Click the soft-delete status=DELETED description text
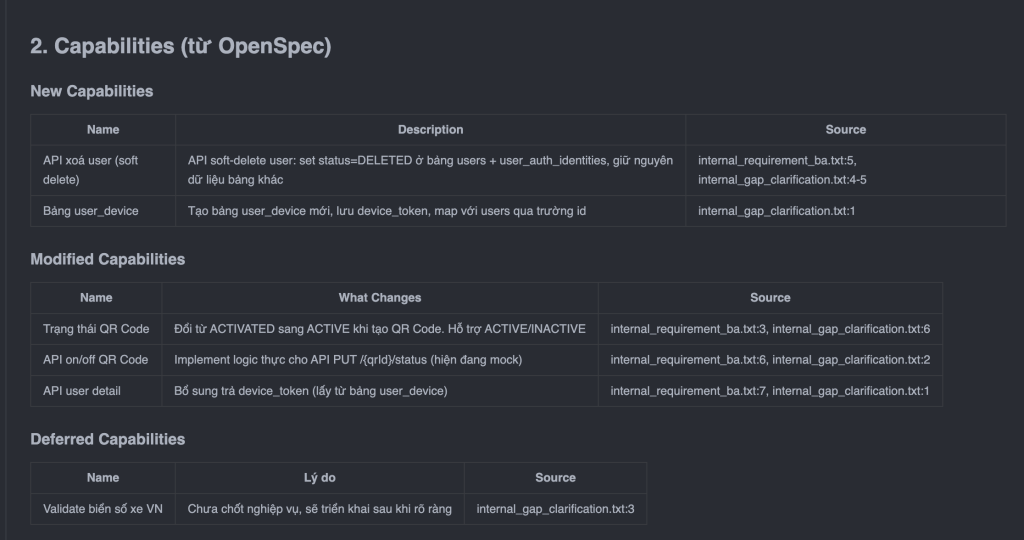 430,170
